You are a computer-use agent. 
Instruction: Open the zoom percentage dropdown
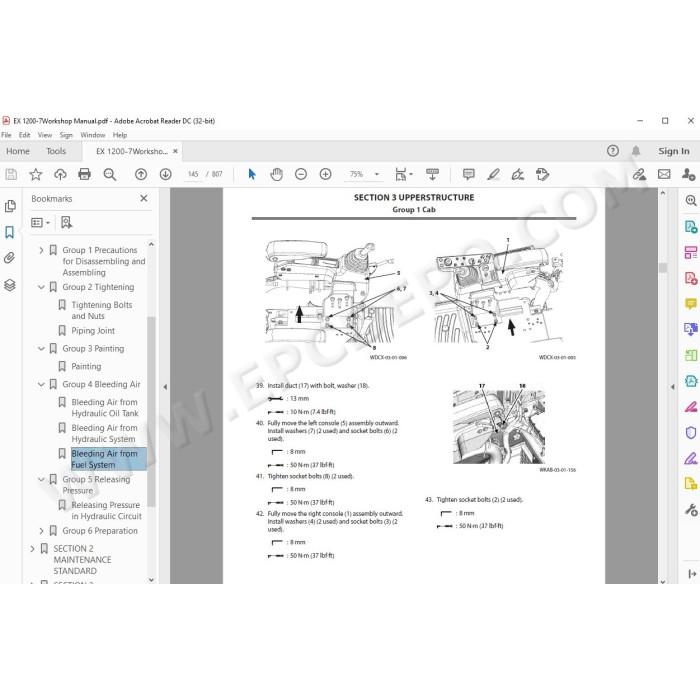coord(377,174)
